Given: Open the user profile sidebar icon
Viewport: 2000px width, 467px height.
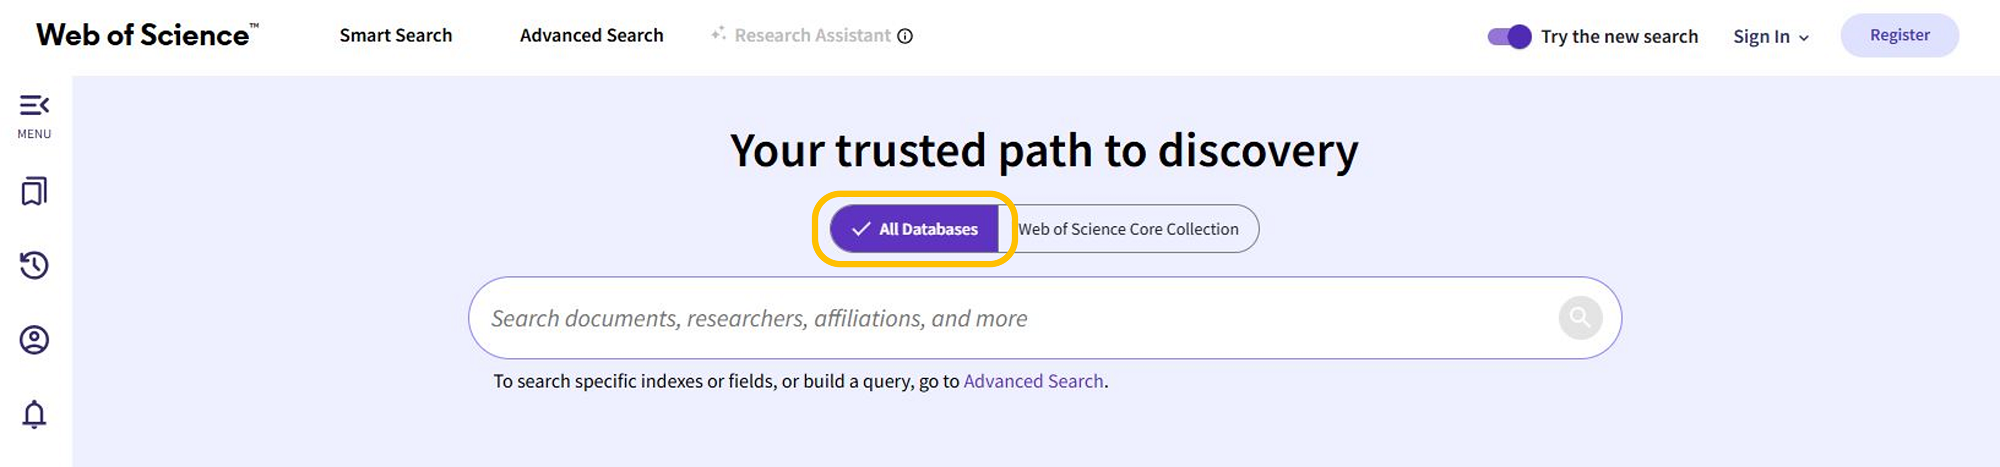Looking at the screenshot, I should pyautogui.click(x=34, y=340).
